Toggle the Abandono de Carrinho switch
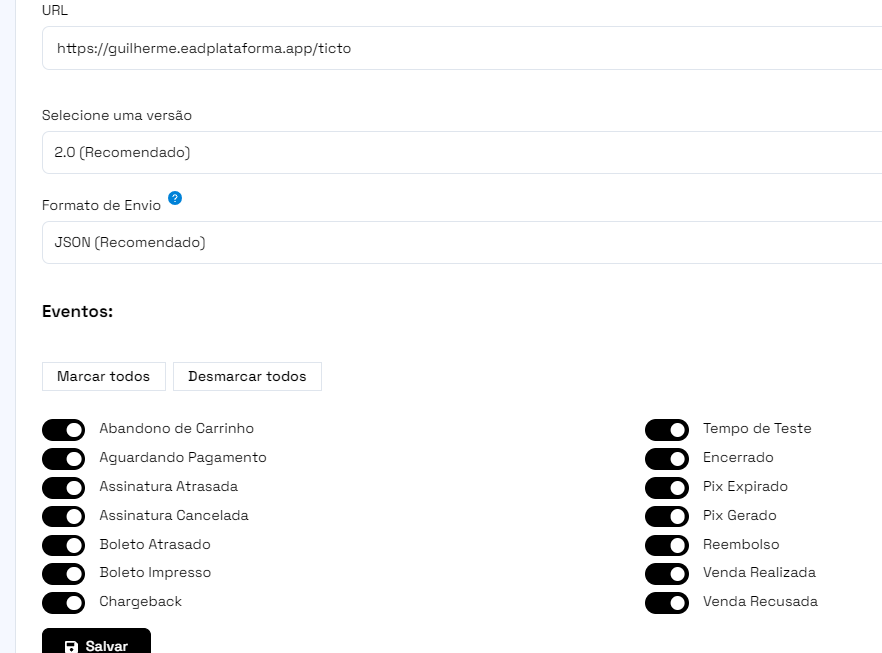Image resolution: width=882 pixels, height=653 pixels. (64, 430)
